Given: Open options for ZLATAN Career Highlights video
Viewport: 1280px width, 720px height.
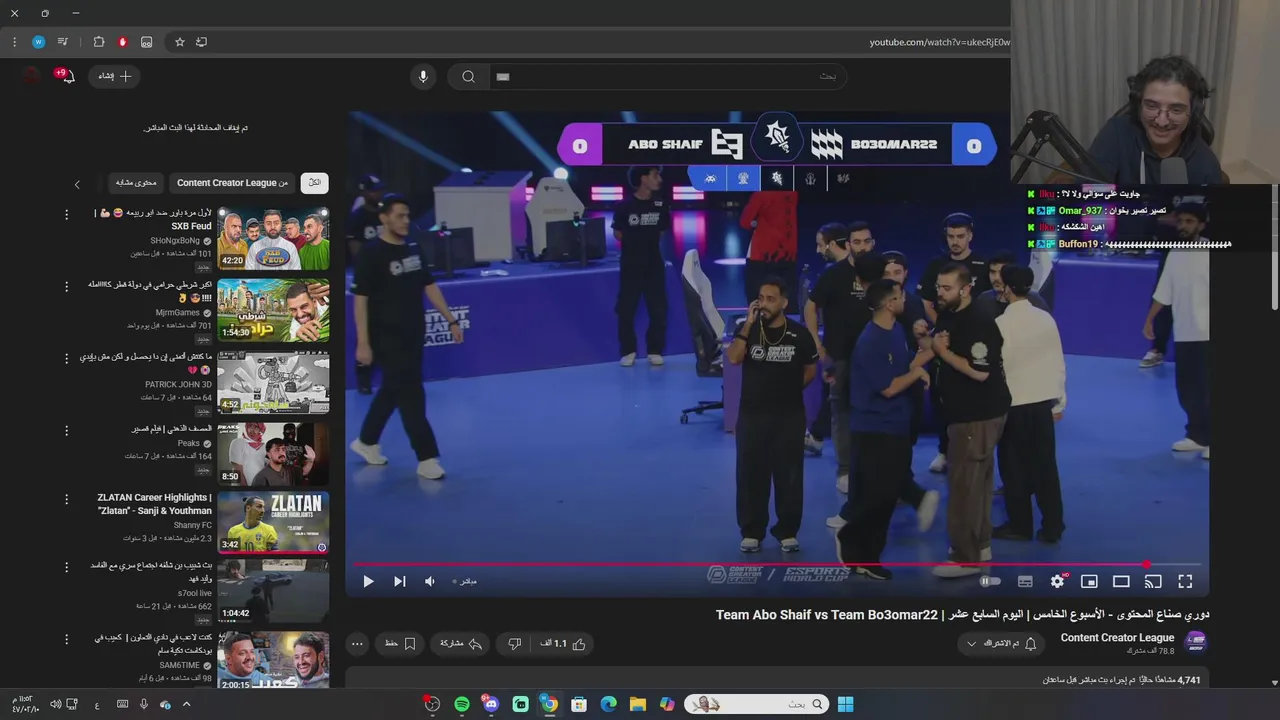Looking at the screenshot, I should coord(67,498).
